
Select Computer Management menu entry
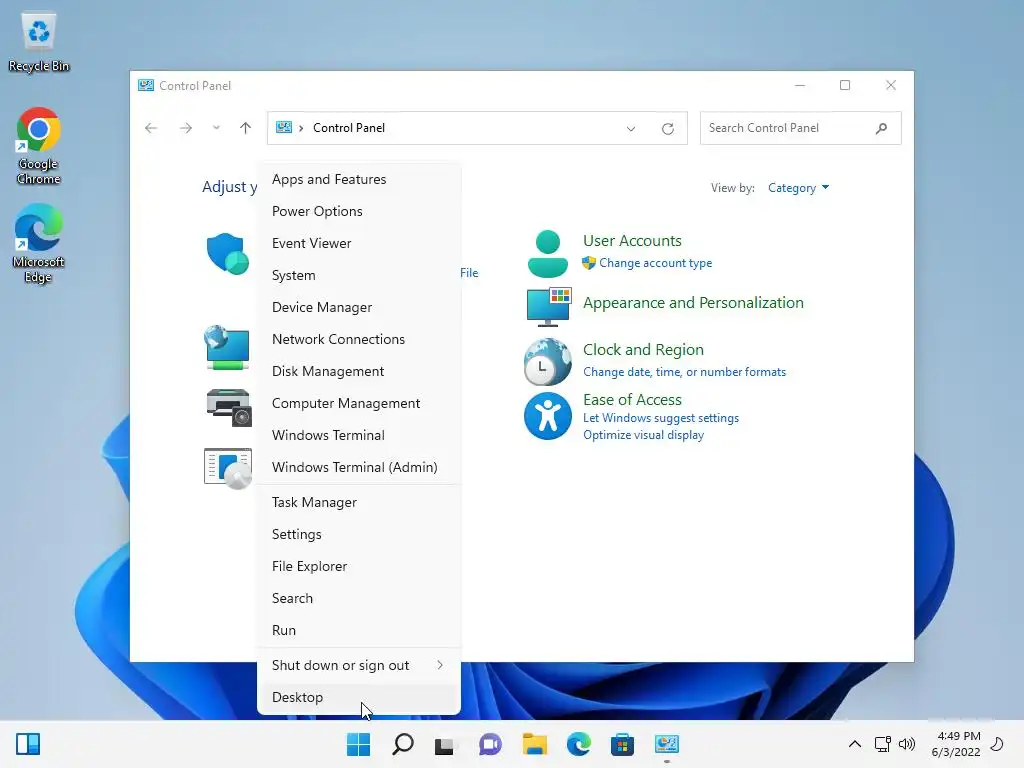359,404
